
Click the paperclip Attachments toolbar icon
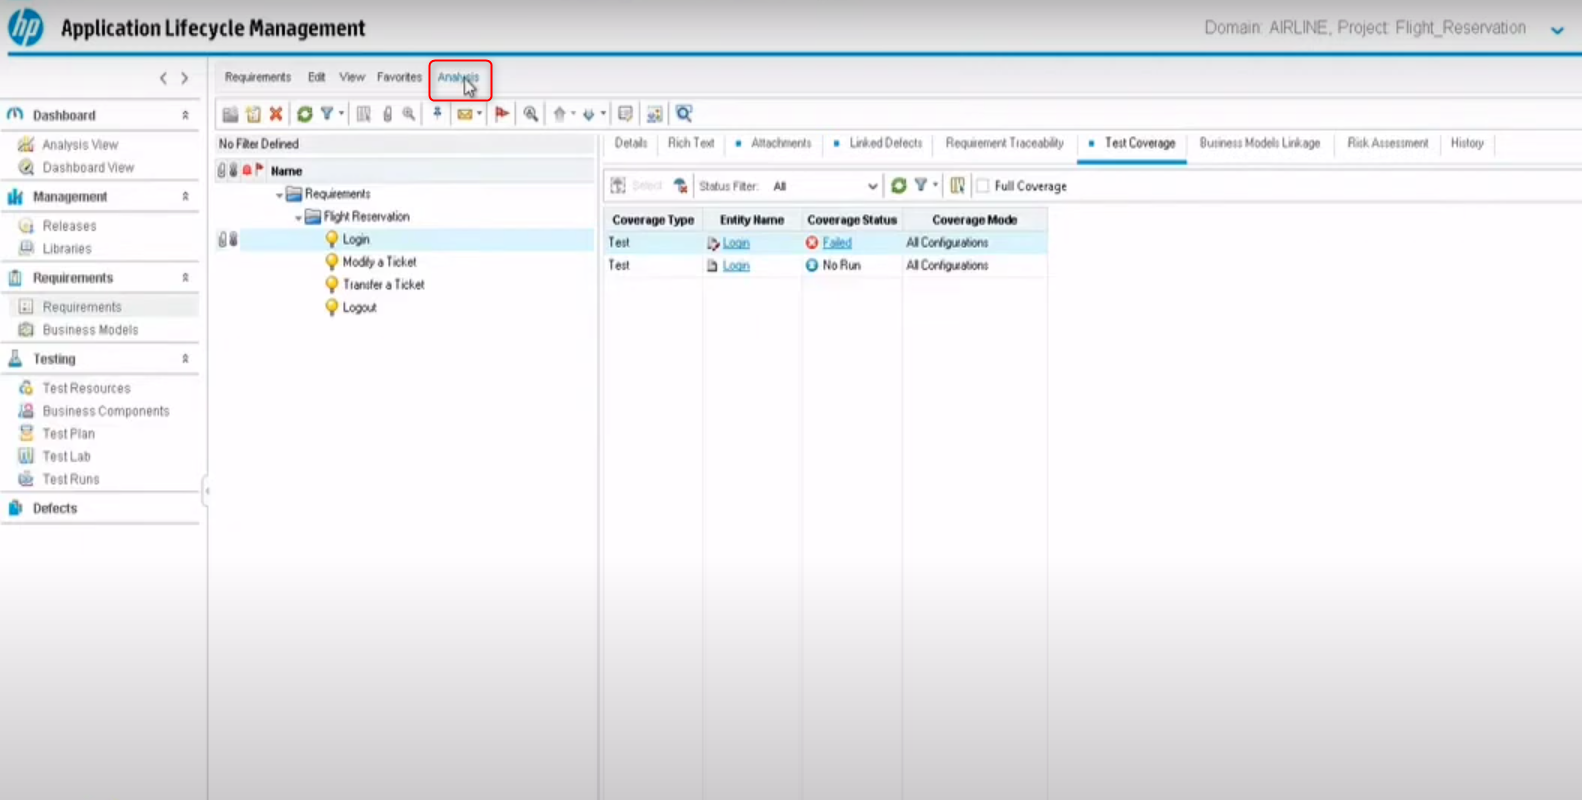click(x=387, y=114)
